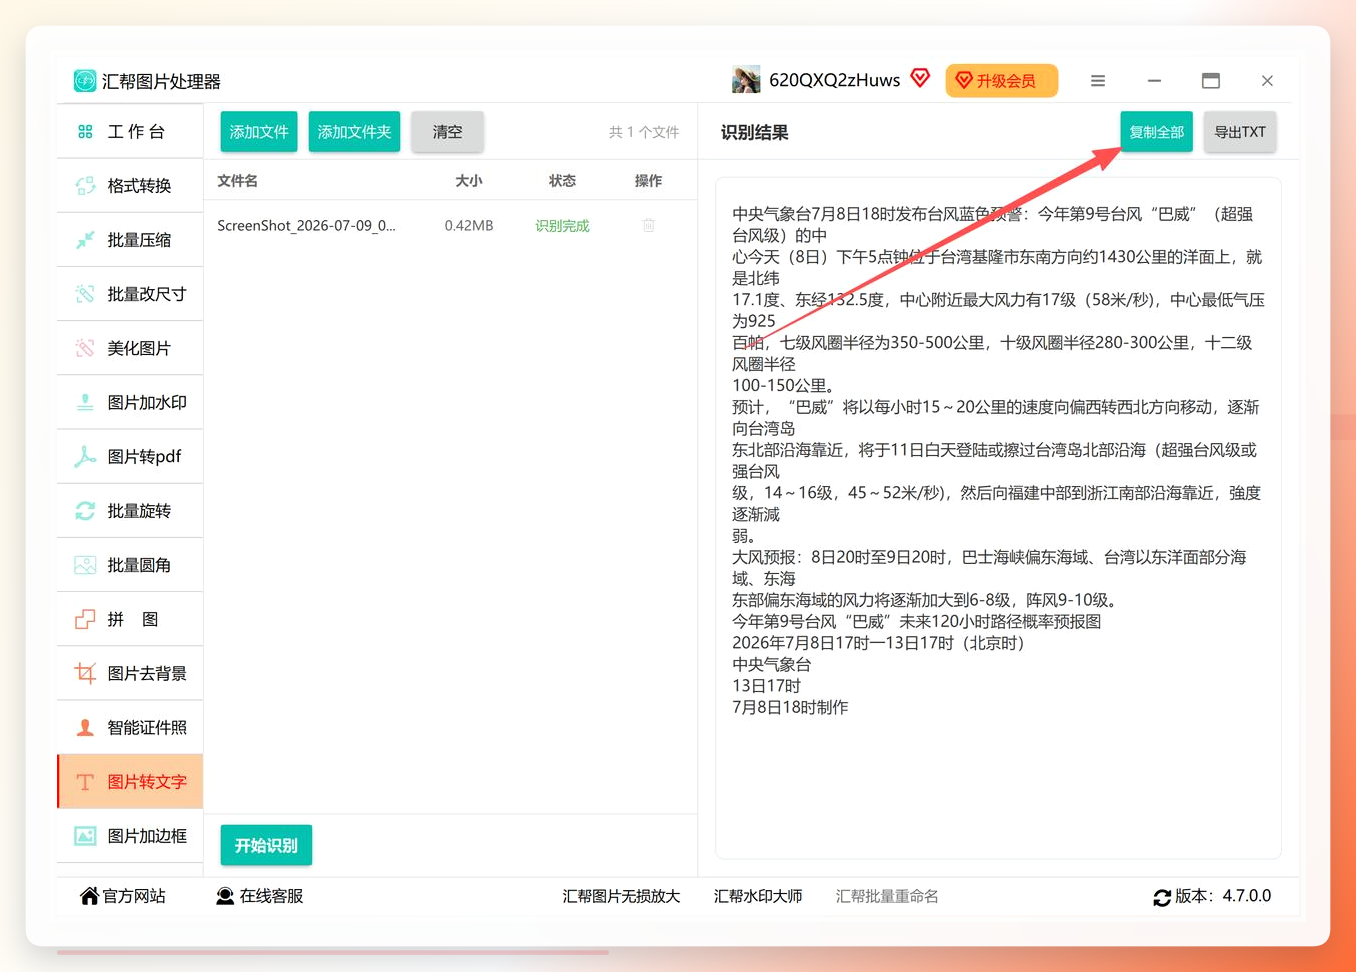
Task: Open the 工作台 menu label
Action: [136, 132]
